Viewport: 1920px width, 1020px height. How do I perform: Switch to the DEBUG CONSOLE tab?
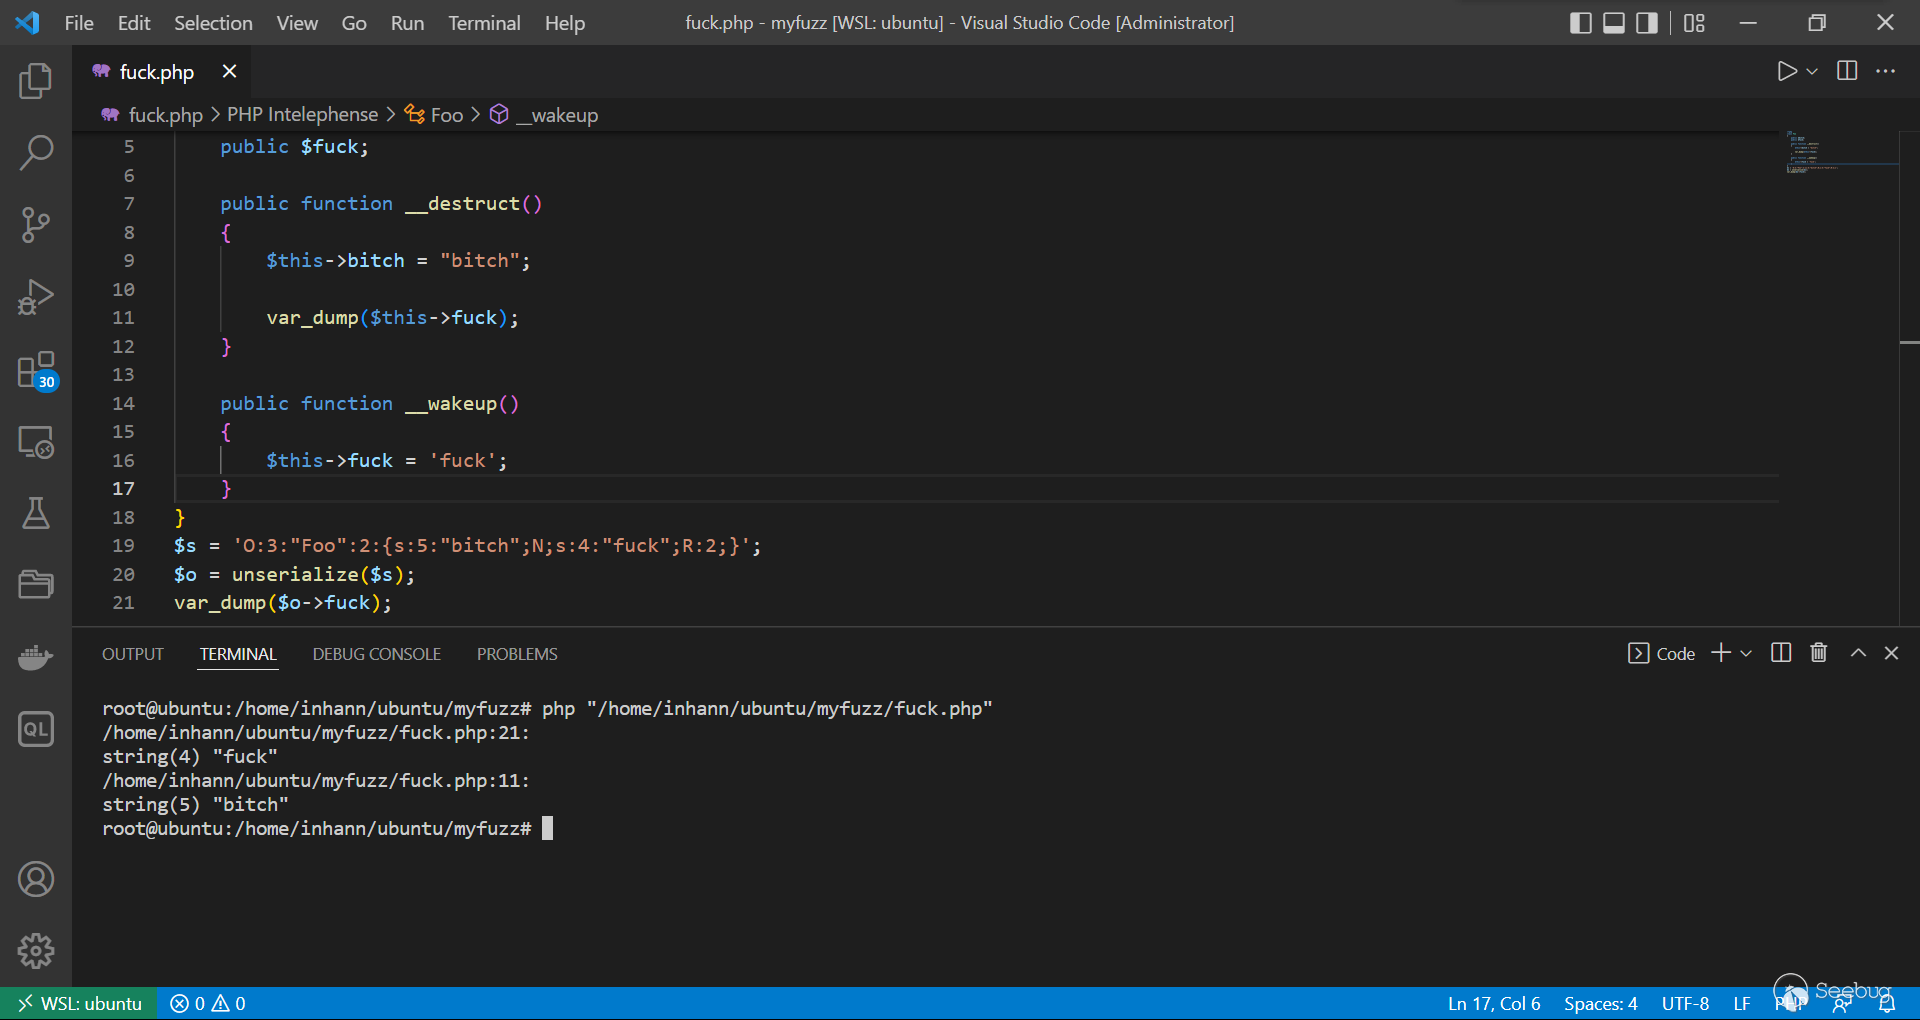coord(376,654)
